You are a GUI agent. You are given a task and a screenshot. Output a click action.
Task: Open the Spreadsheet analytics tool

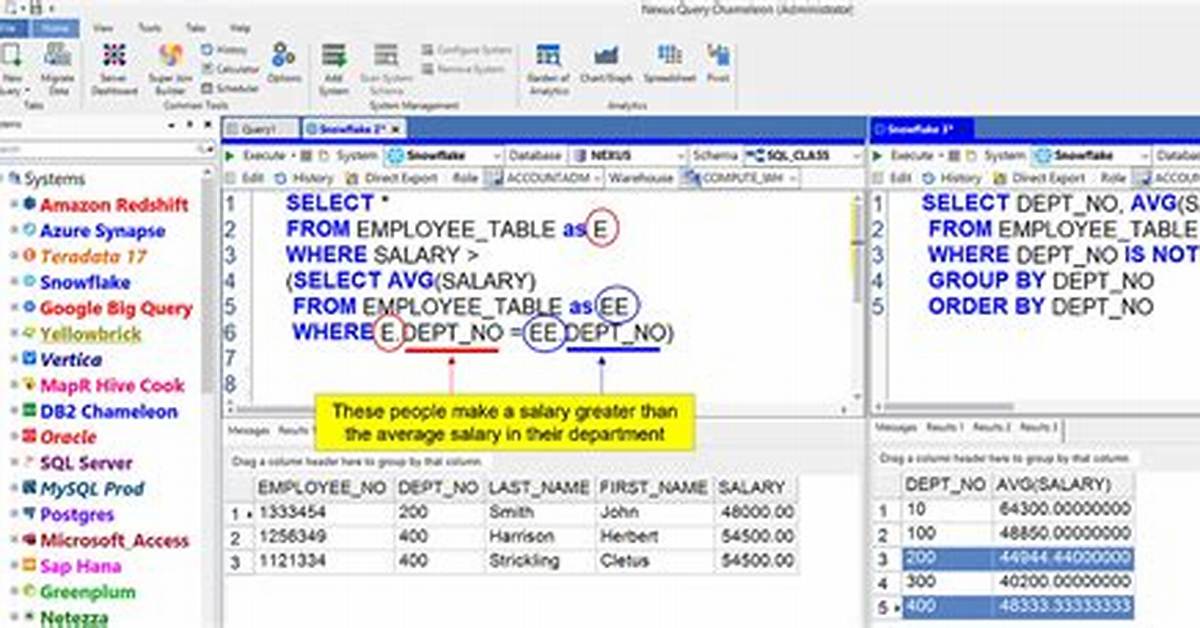click(x=669, y=62)
